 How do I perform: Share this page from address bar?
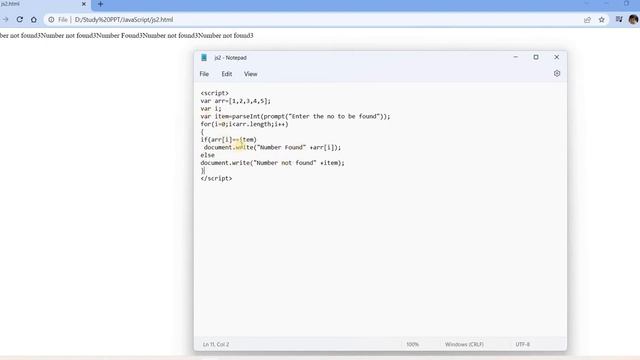[587, 20]
